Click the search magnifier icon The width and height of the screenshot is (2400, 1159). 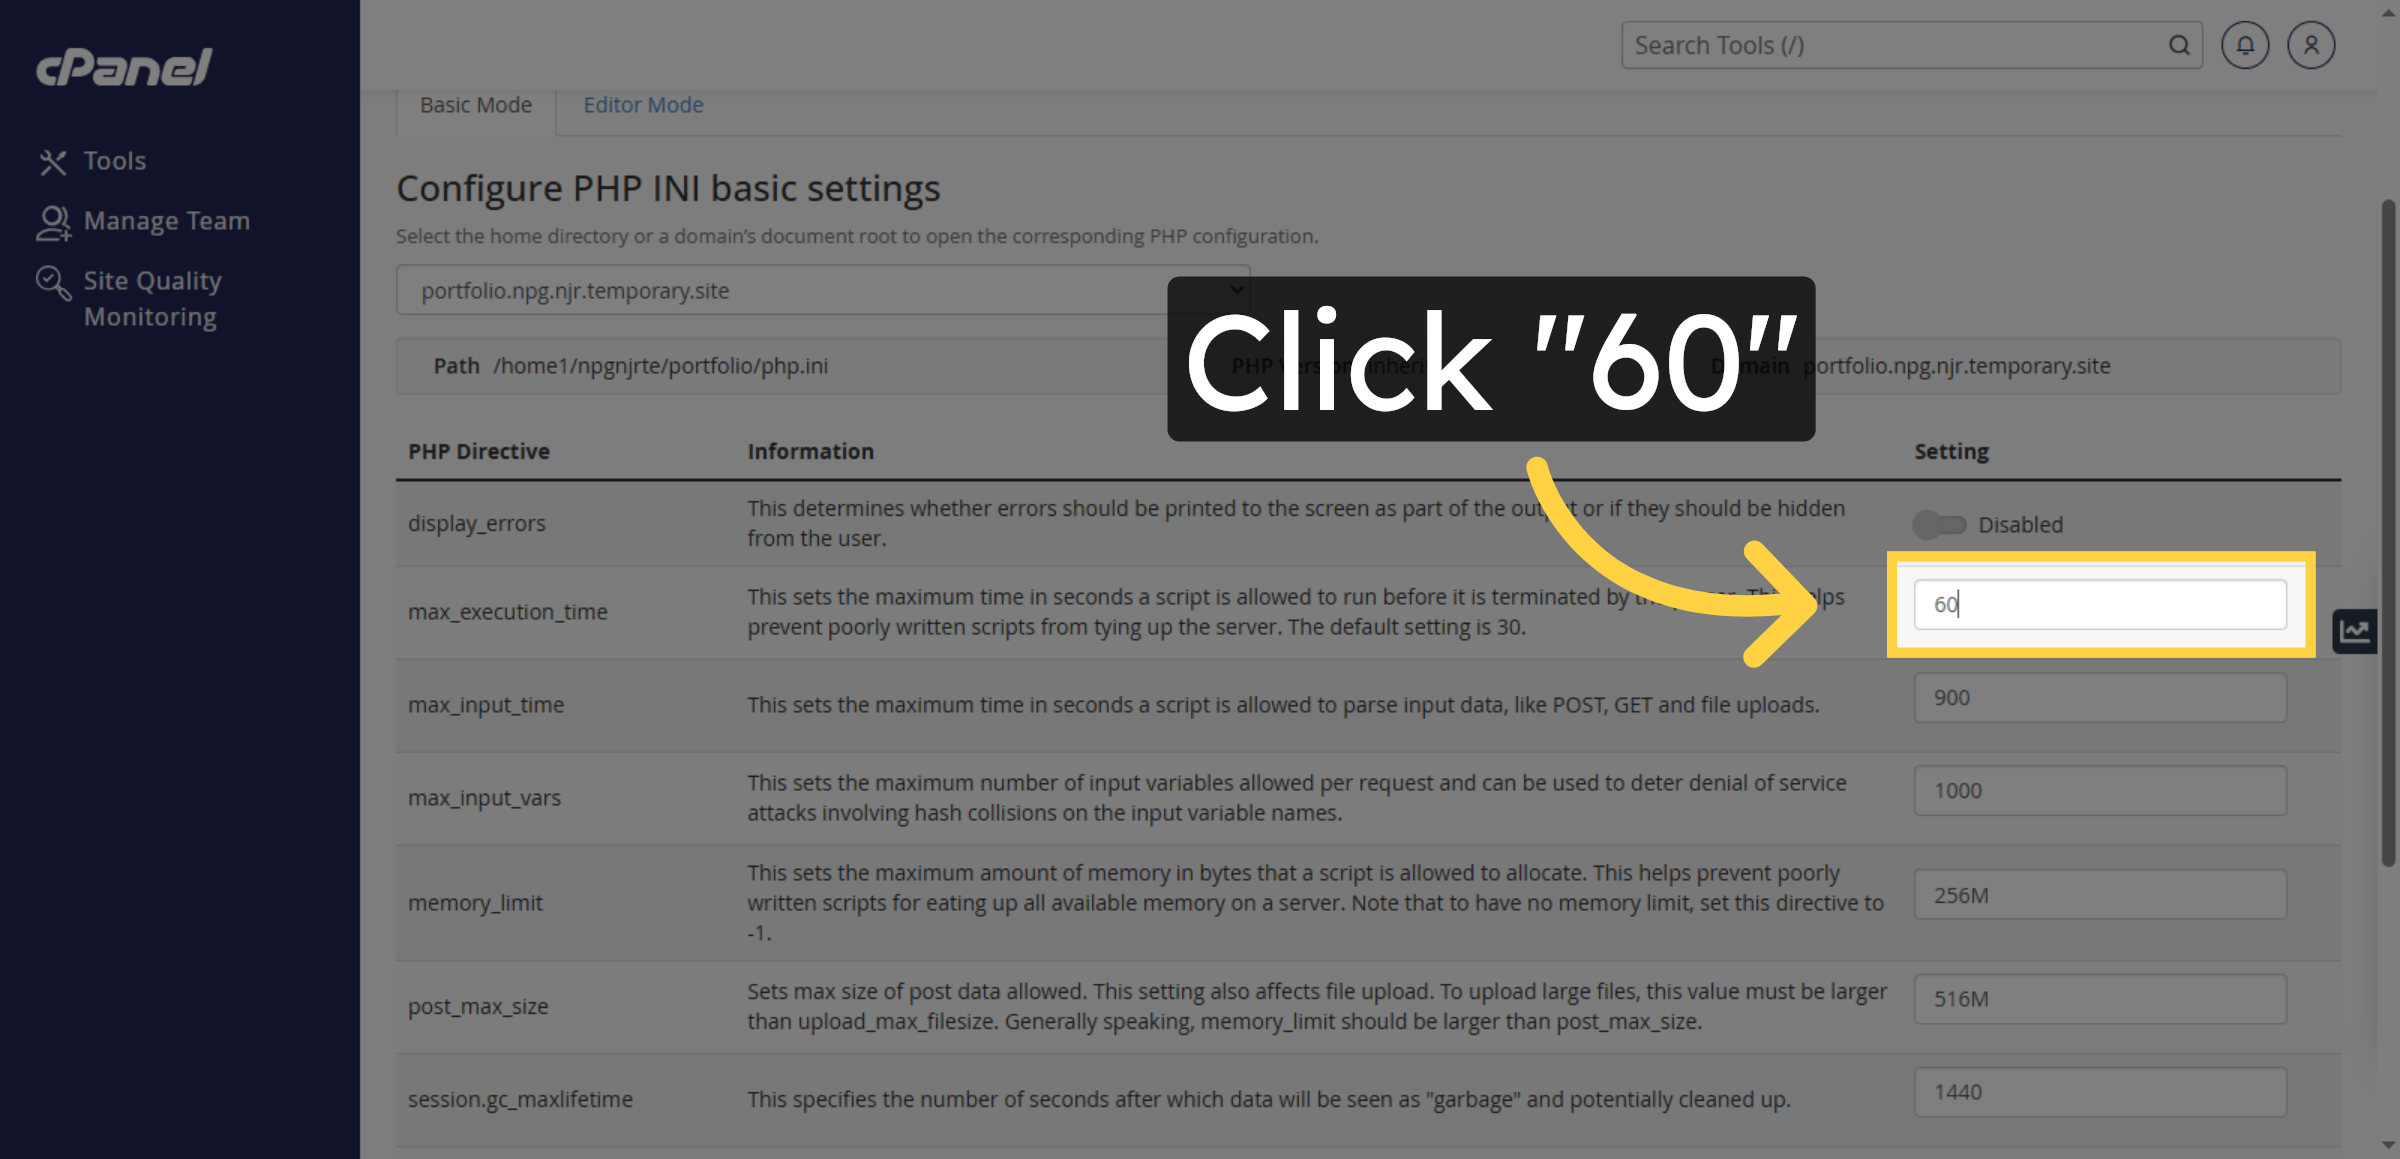tap(2179, 46)
